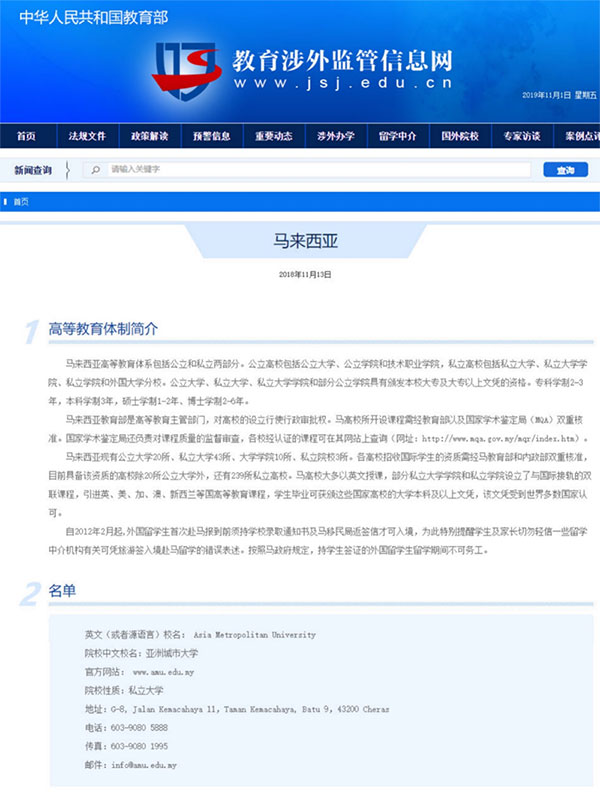Open the 重要动态 menu item

pos(274,136)
